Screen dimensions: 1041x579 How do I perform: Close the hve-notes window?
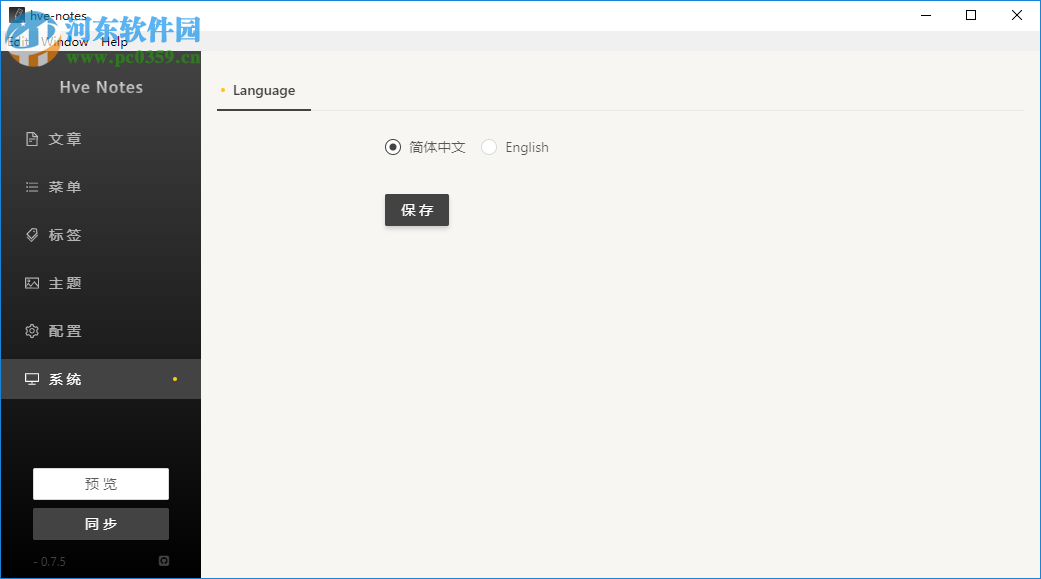(x=1016, y=15)
